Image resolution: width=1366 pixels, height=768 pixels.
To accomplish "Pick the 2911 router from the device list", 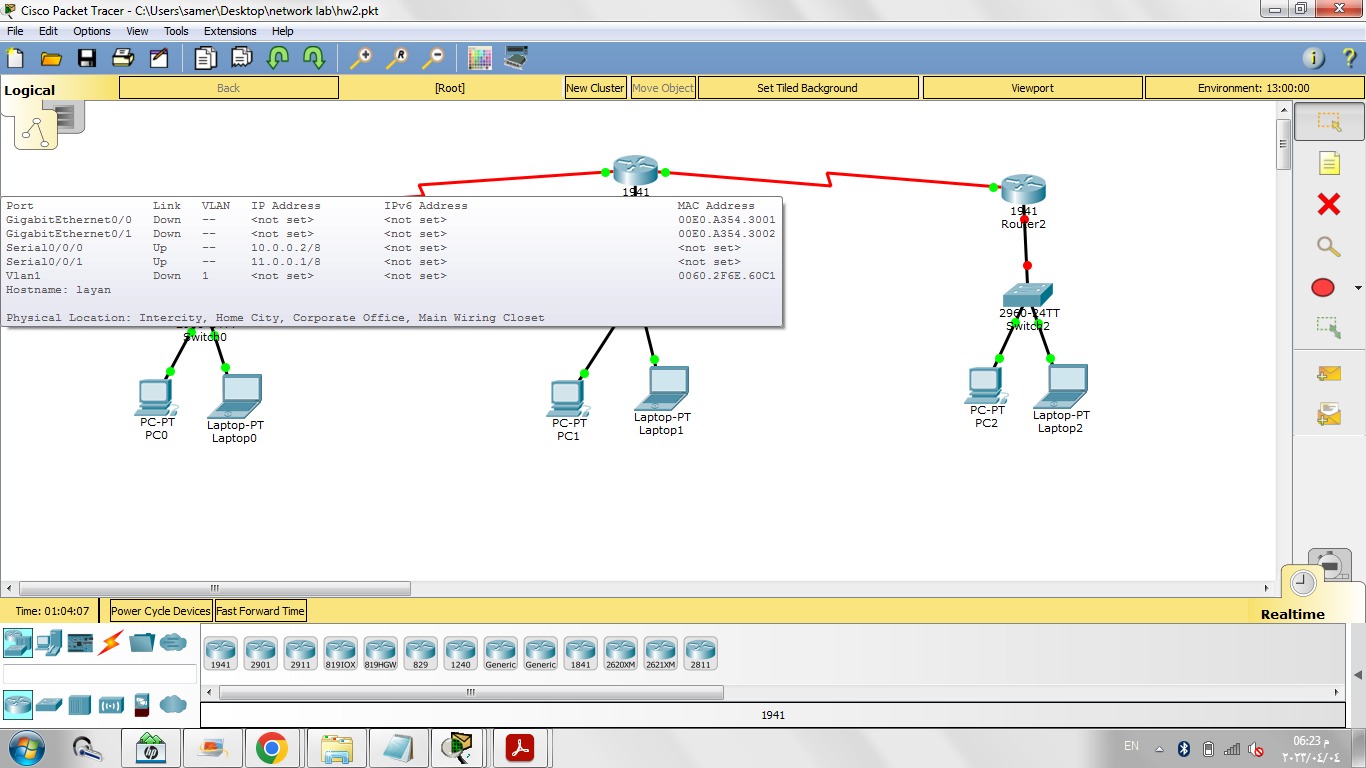I will pos(300,654).
